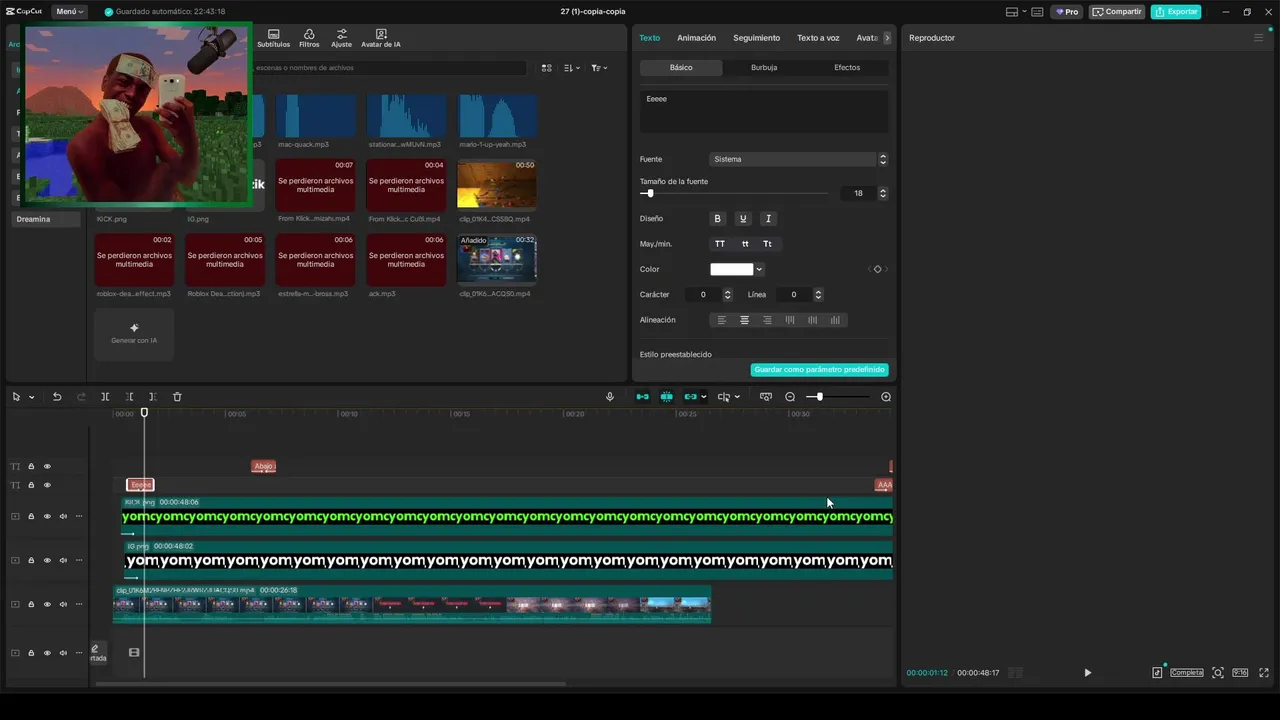Open the filter dropdown in media library
Screen dimensions: 1280x720
(x=597, y=68)
